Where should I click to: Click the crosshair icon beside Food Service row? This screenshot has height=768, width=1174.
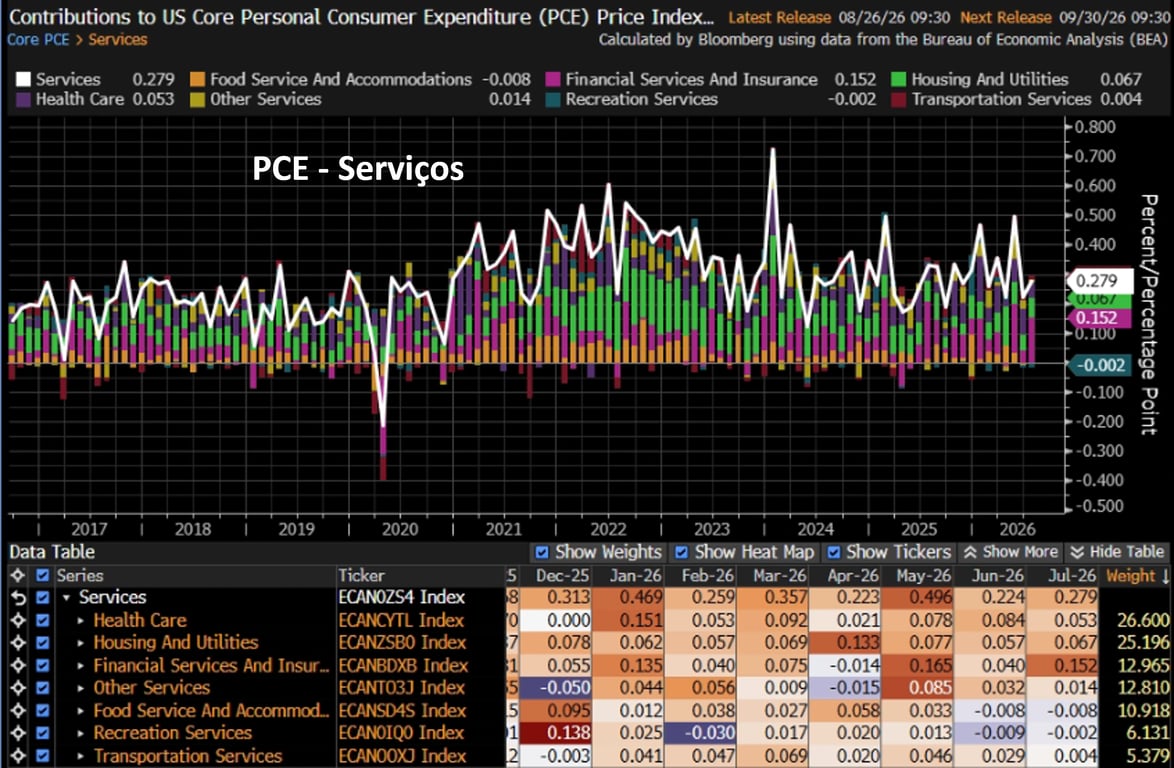pyautogui.click(x=17, y=710)
